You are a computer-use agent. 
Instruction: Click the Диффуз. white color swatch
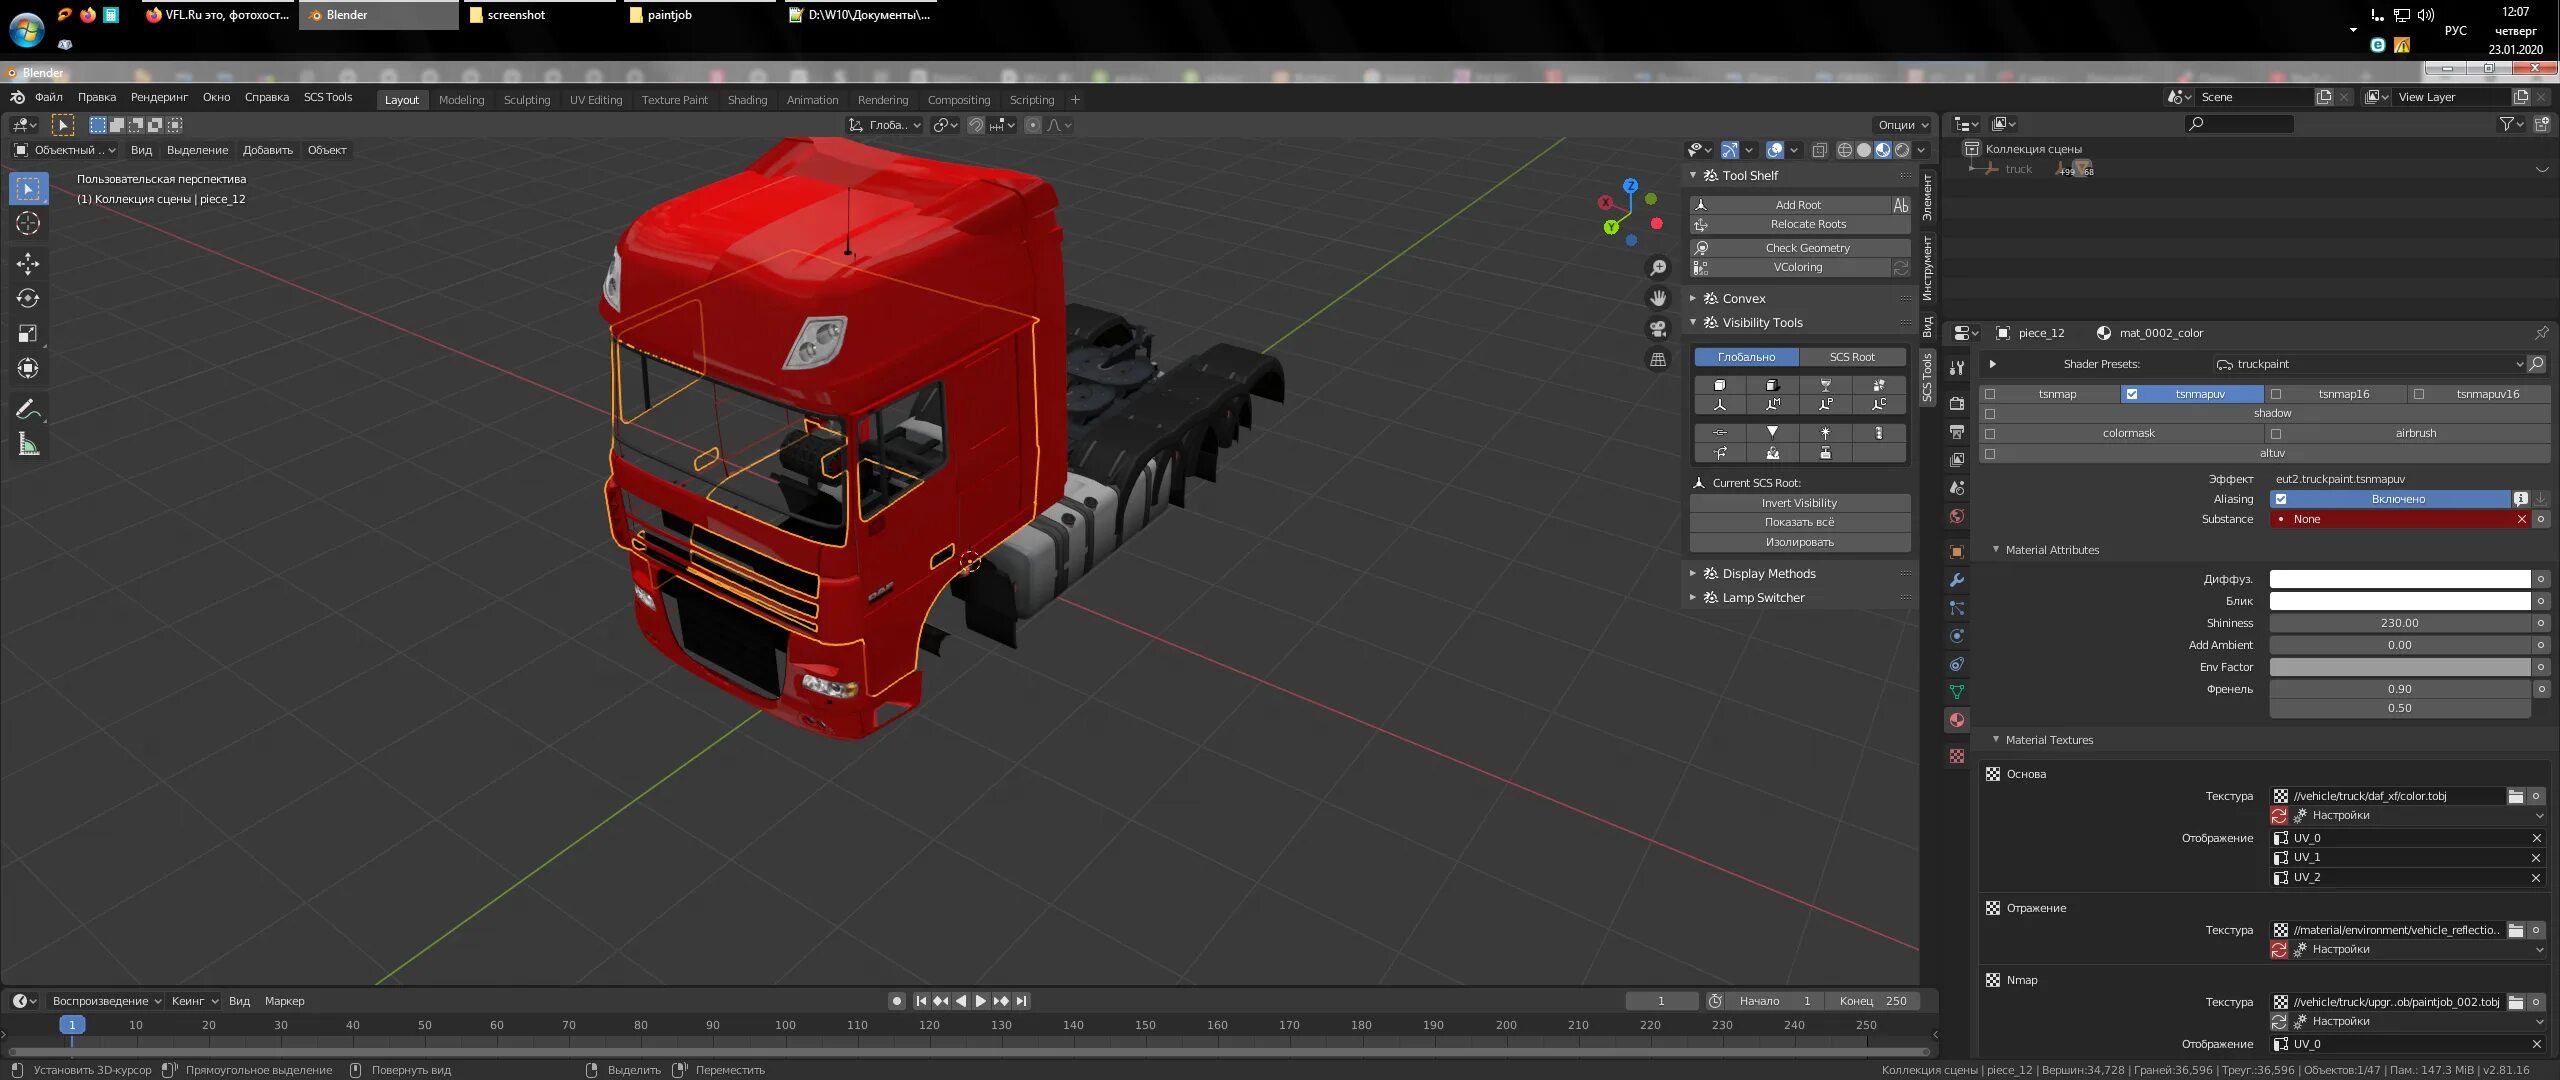(2400, 579)
